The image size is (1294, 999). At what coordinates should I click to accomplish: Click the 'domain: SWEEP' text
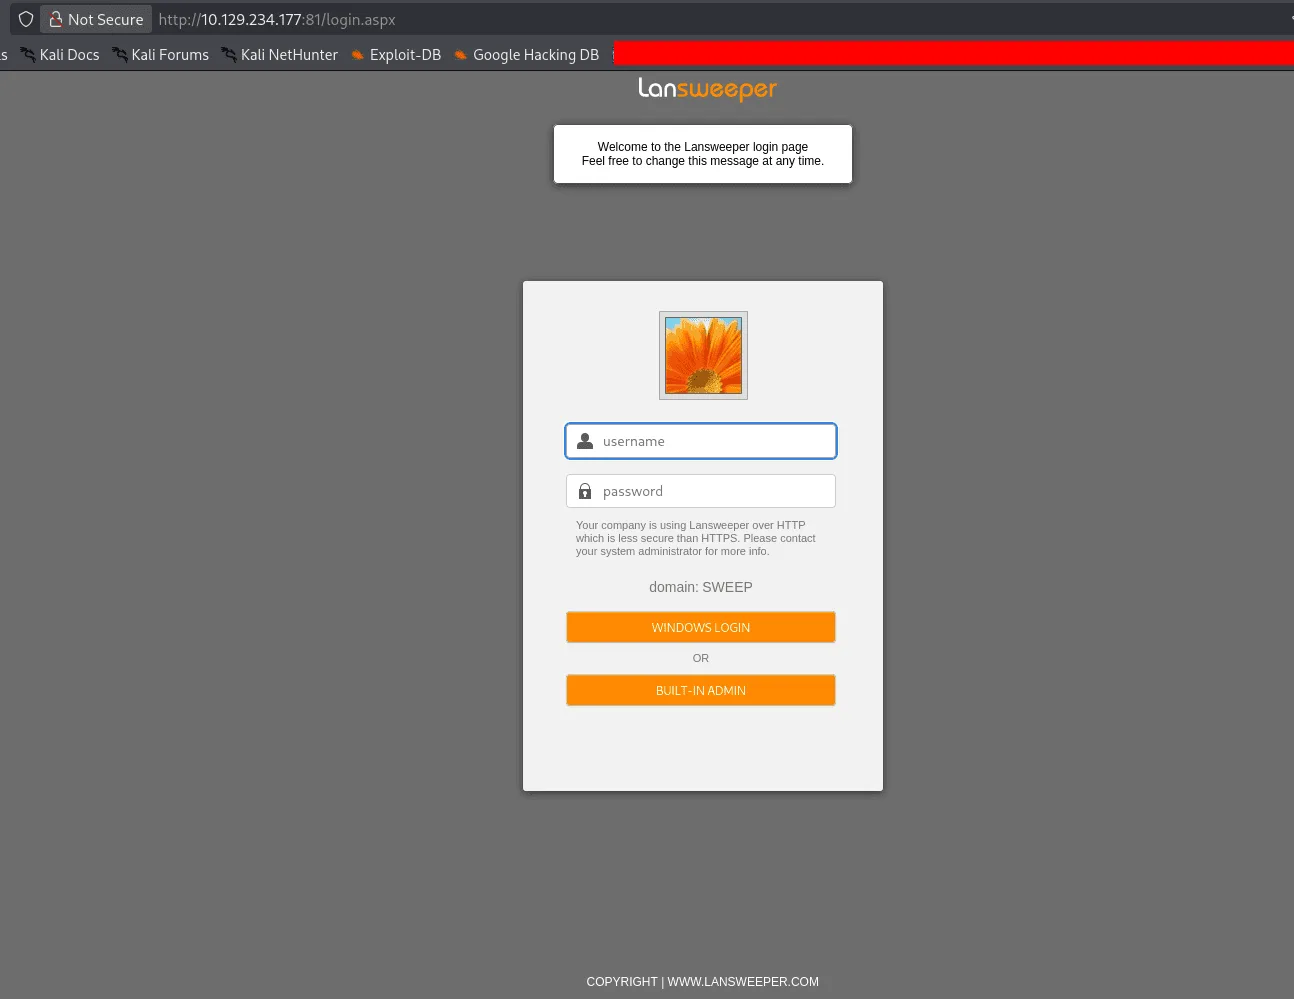(x=701, y=587)
